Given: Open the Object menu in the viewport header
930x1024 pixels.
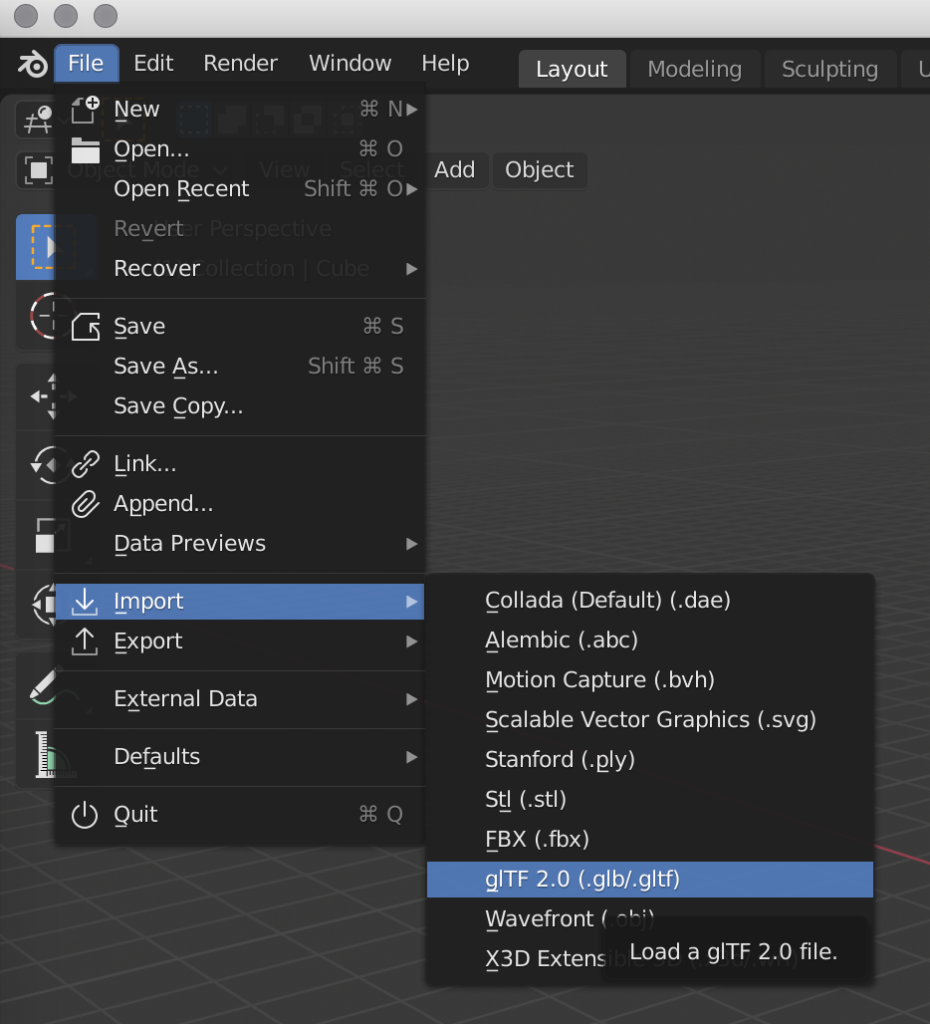Looking at the screenshot, I should 539,170.
